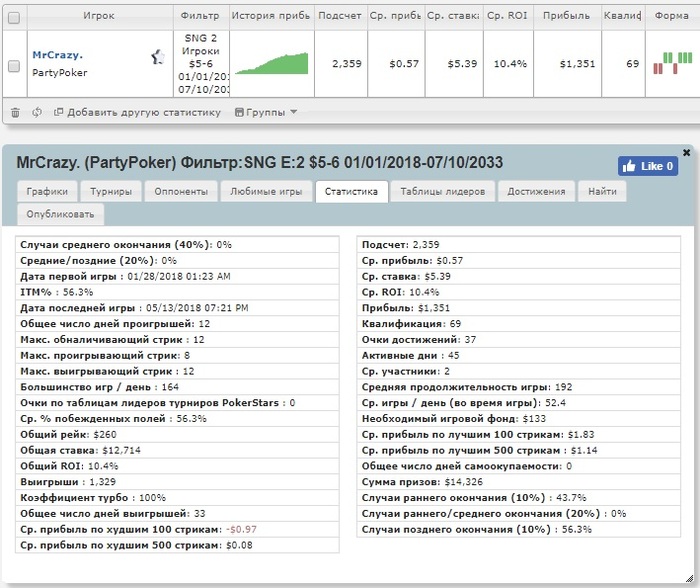Image resolution: width=700 pixels, height=588 pixels.
Task: Open the Группы dropdown
Action: 266,113
